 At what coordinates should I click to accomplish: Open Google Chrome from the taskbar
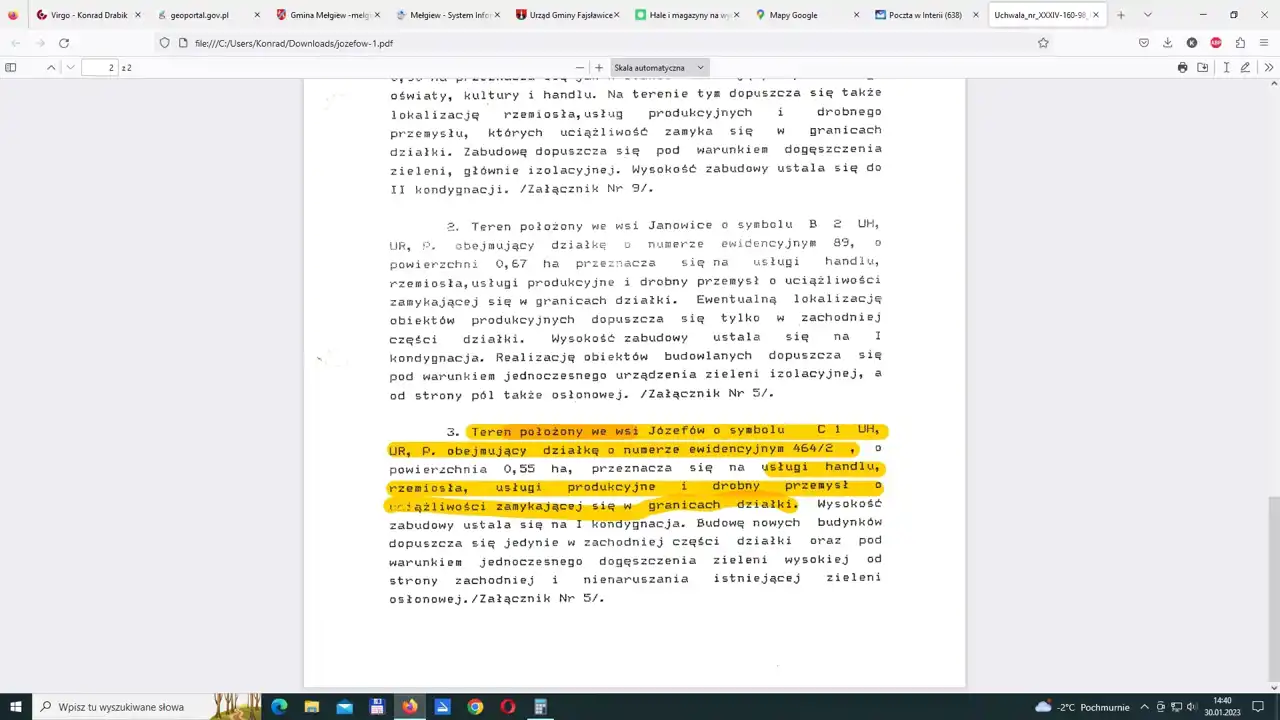pyautogui.click(x=475, y=707)
